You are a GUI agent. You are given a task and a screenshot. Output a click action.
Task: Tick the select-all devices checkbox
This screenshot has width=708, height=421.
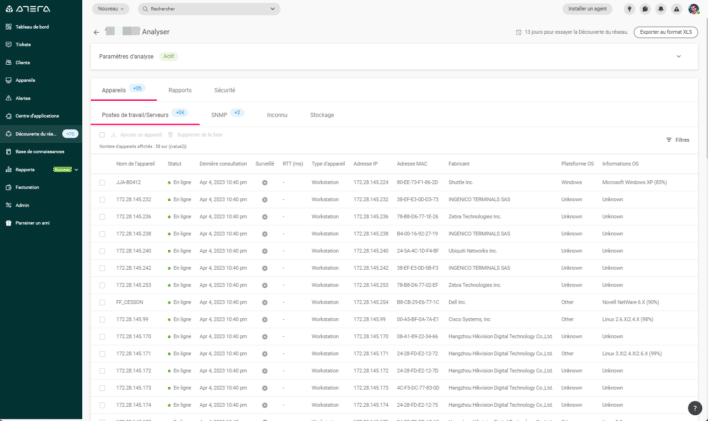tap(102, 134)
